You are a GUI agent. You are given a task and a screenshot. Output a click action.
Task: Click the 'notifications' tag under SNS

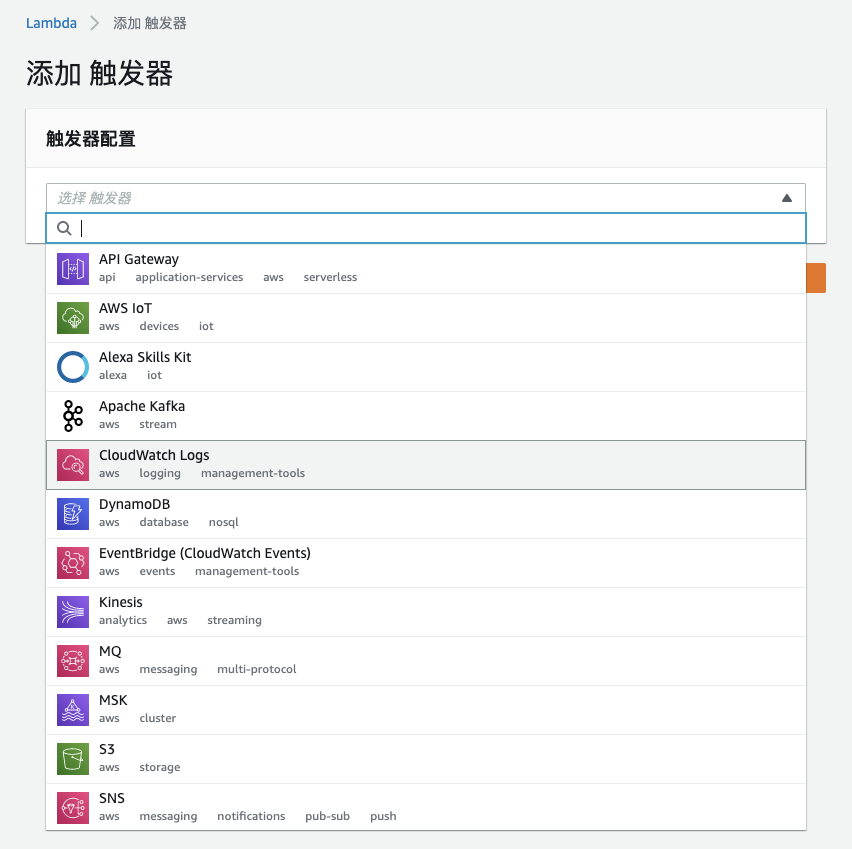coord(251,816)
